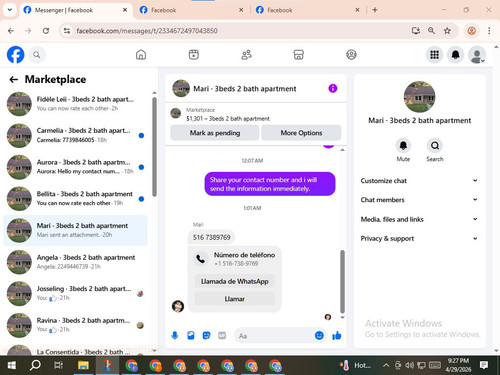Screen dimensions: 500x375
Task: Open Fidèle Leii conversation
Action: pyautogui.click(x=75, y=104)
